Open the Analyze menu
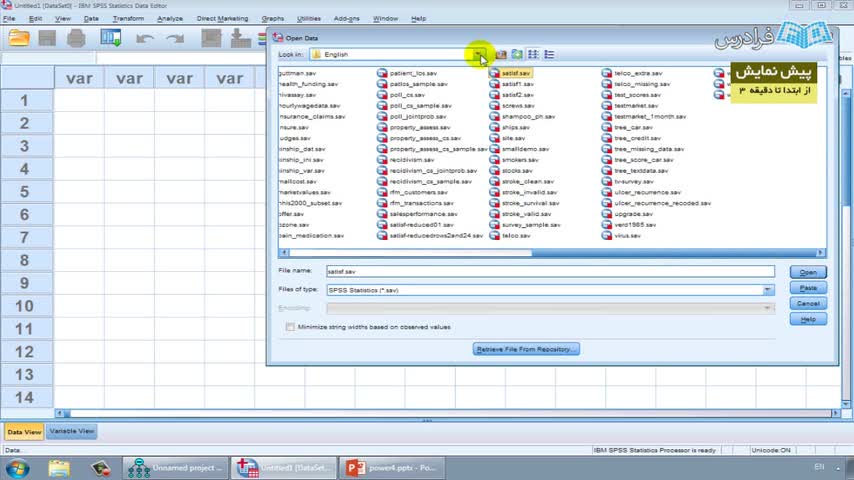 tap(170, 19)
